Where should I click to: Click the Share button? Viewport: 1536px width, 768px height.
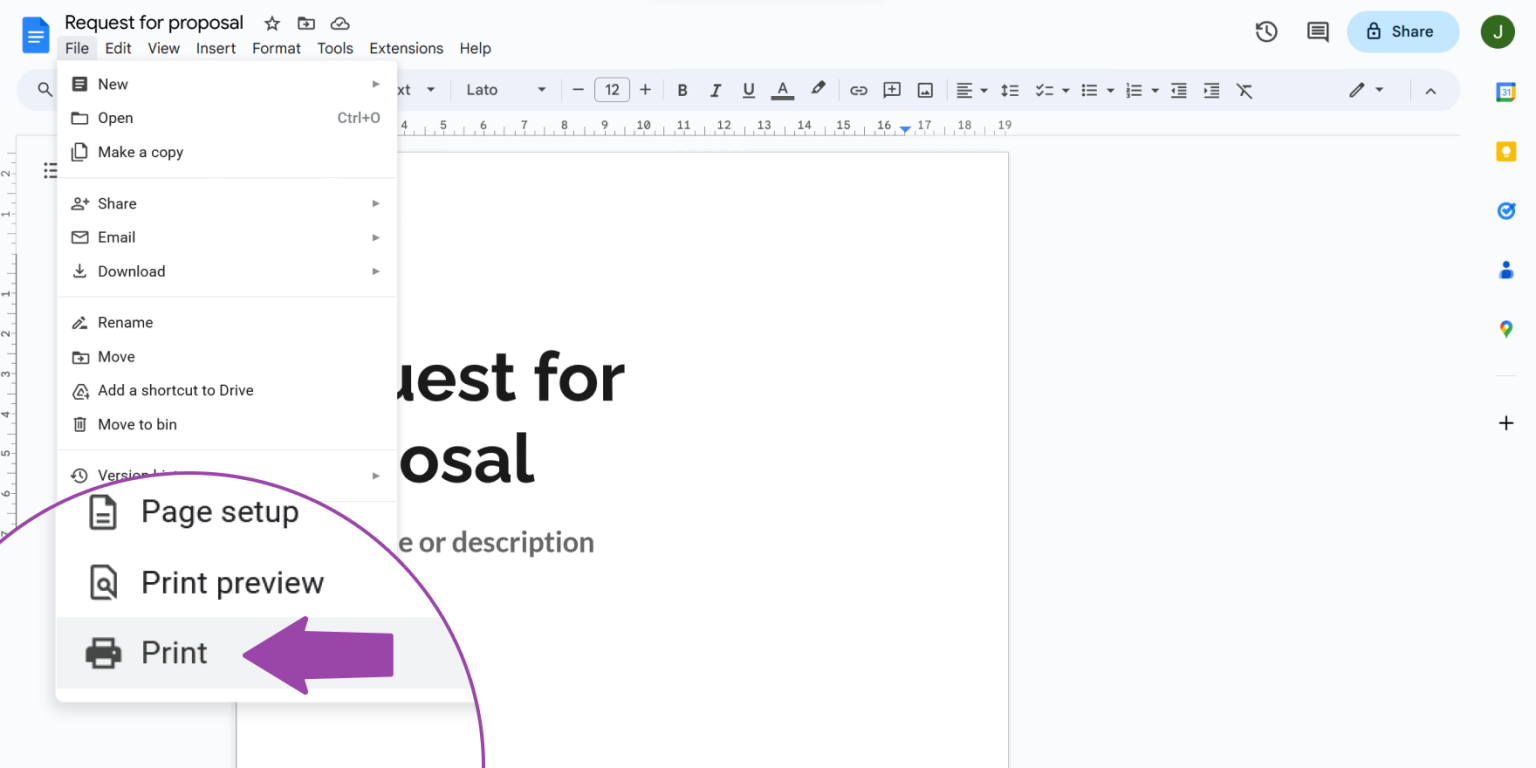[x=1402, y=31]
